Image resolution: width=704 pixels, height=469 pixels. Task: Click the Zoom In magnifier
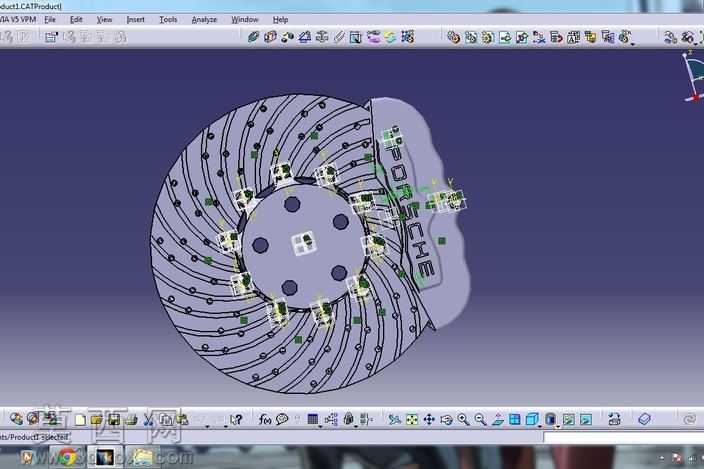463,419
